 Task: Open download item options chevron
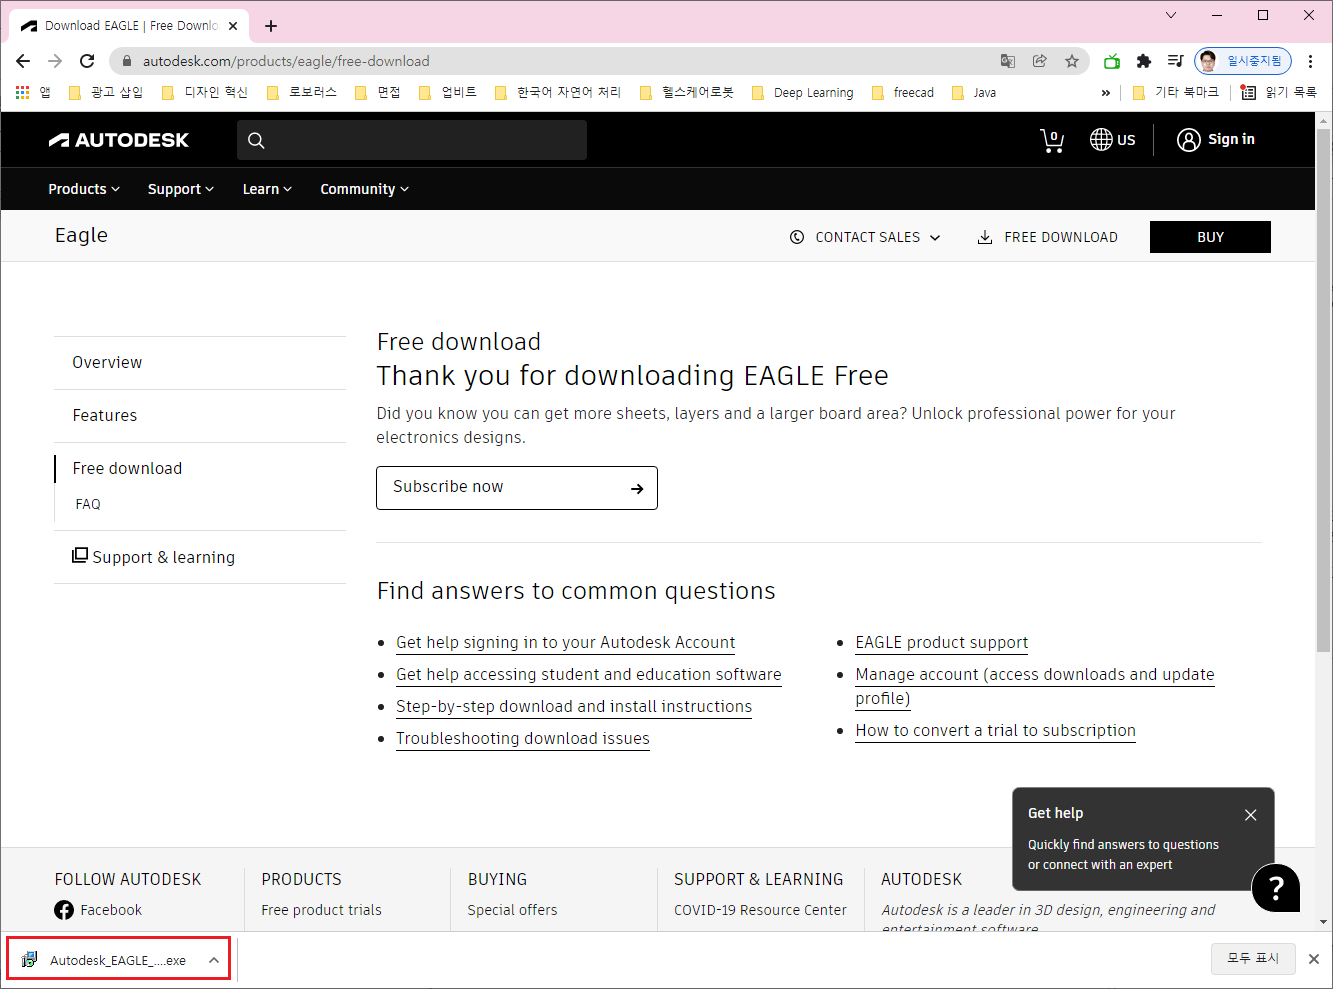214,960
